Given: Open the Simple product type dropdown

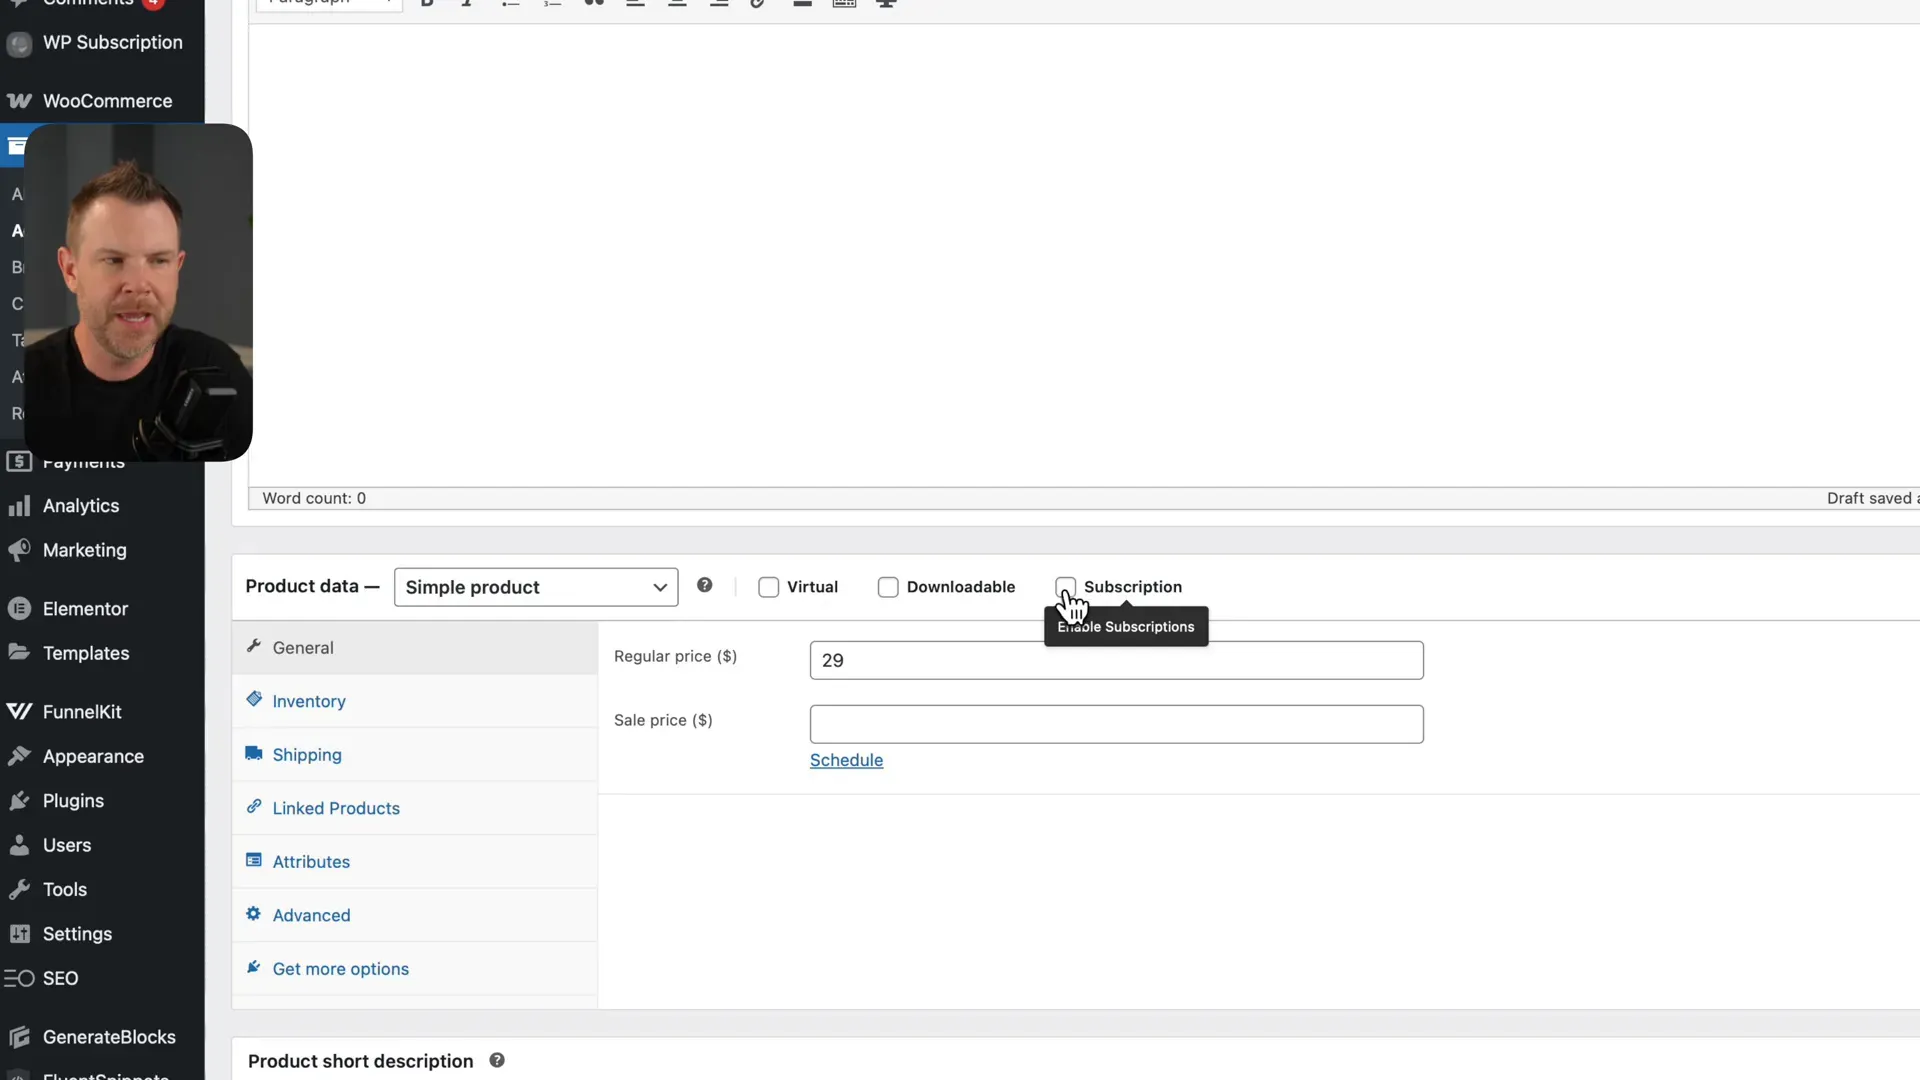Looking at the screenshot, I should coord(536,587).
